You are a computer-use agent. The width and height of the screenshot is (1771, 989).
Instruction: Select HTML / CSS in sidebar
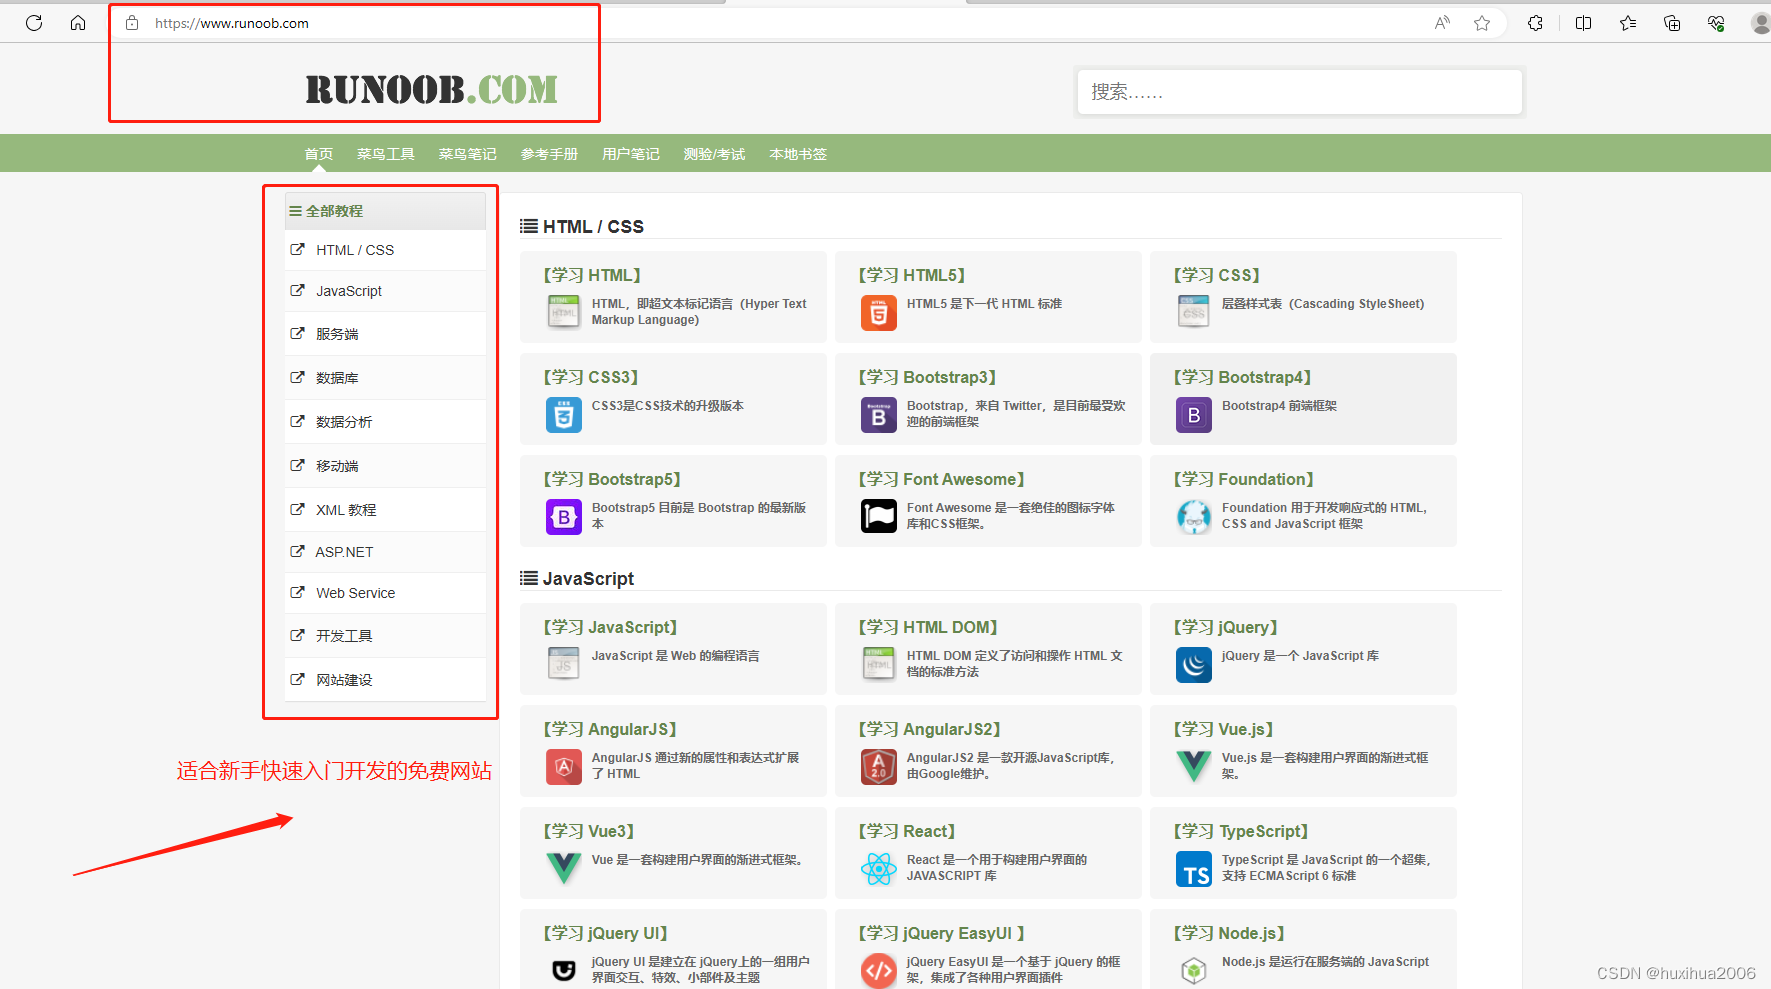click(x=385, y=250)
